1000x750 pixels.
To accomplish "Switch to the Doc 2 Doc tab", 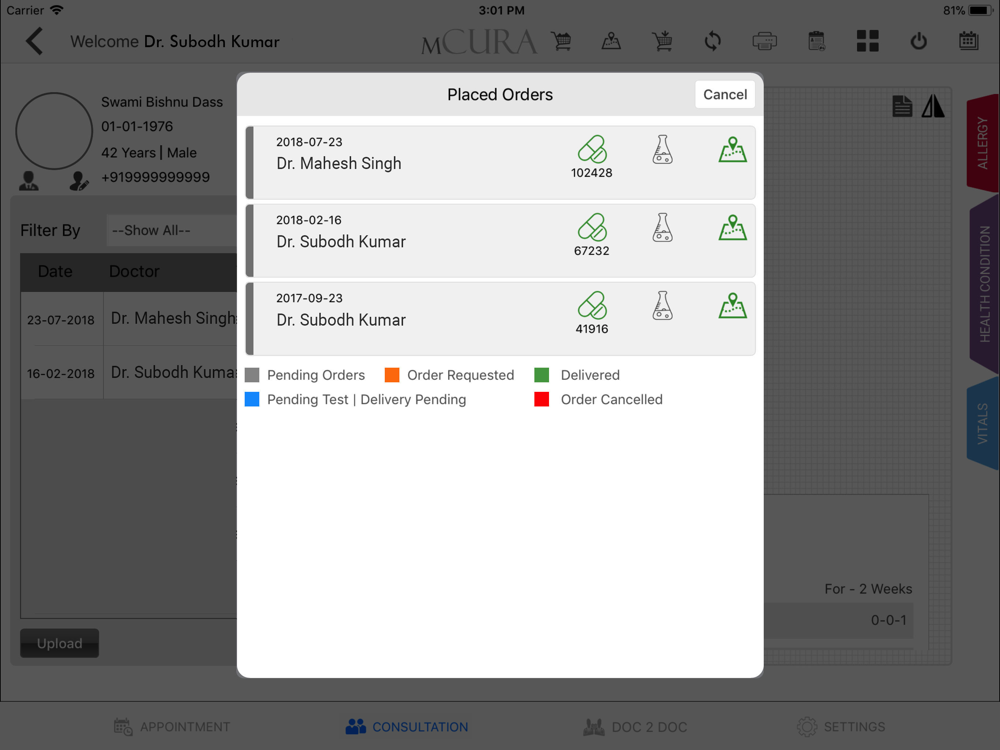I will click(635, 726).
